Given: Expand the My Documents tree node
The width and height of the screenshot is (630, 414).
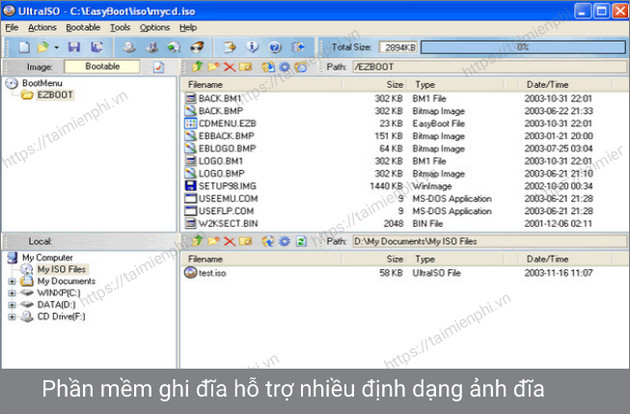Looking at the screenshot, I should click(12, 281).
